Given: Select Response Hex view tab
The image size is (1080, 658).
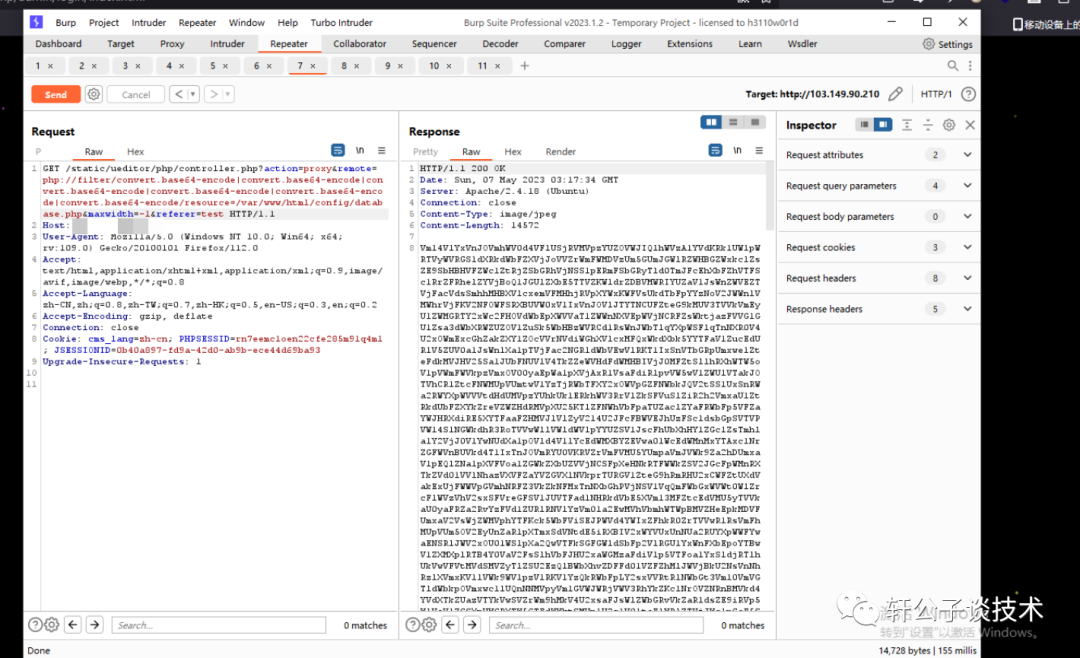Looking at the screenshot, I should [513, 152].
